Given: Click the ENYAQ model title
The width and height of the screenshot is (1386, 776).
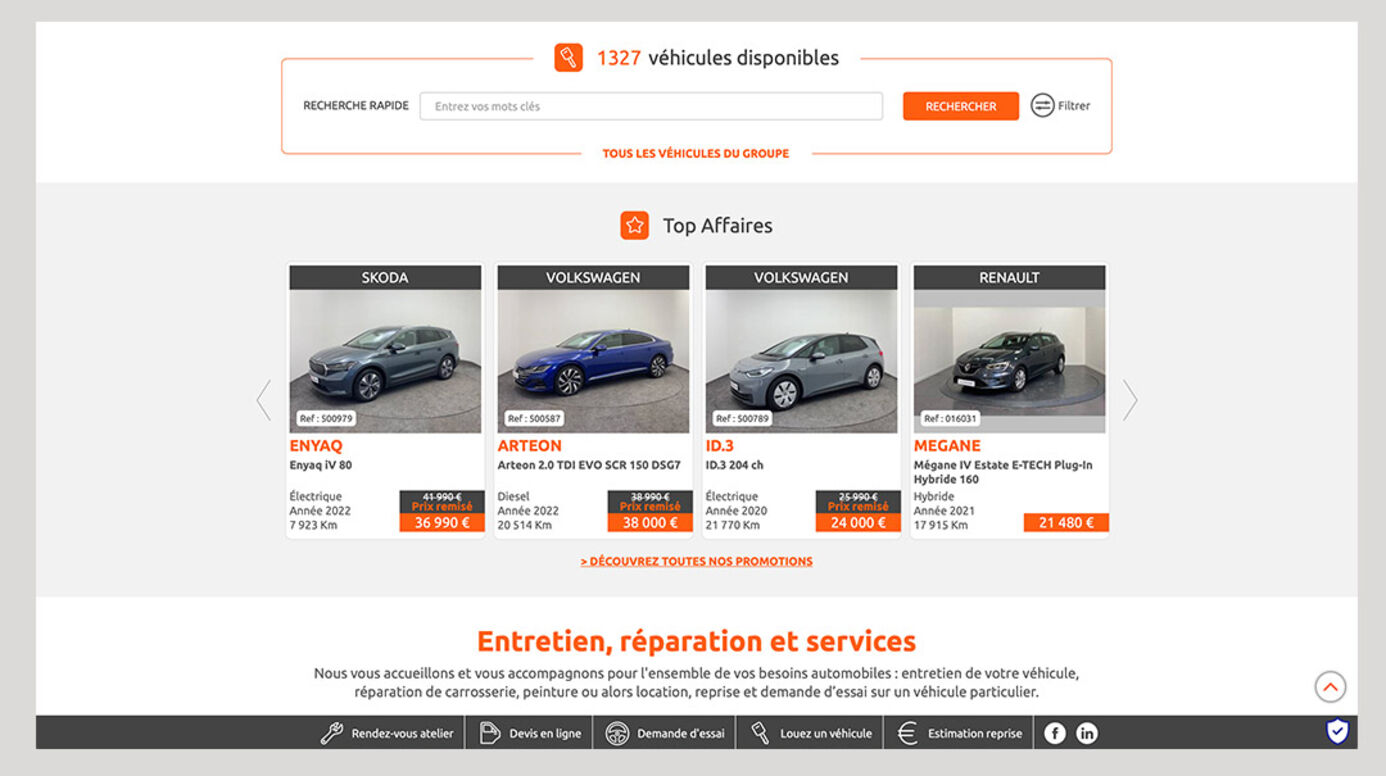Looking at the screenshot, I should tap(316, 446).
